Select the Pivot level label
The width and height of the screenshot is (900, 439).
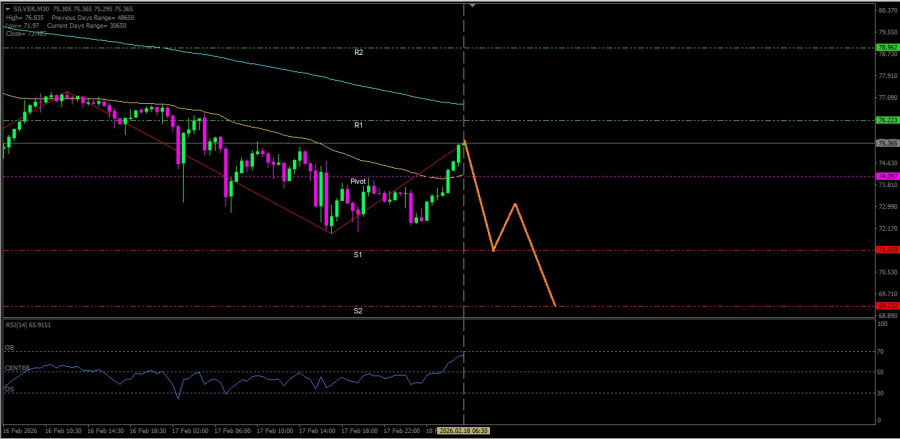tap(358, 181)
